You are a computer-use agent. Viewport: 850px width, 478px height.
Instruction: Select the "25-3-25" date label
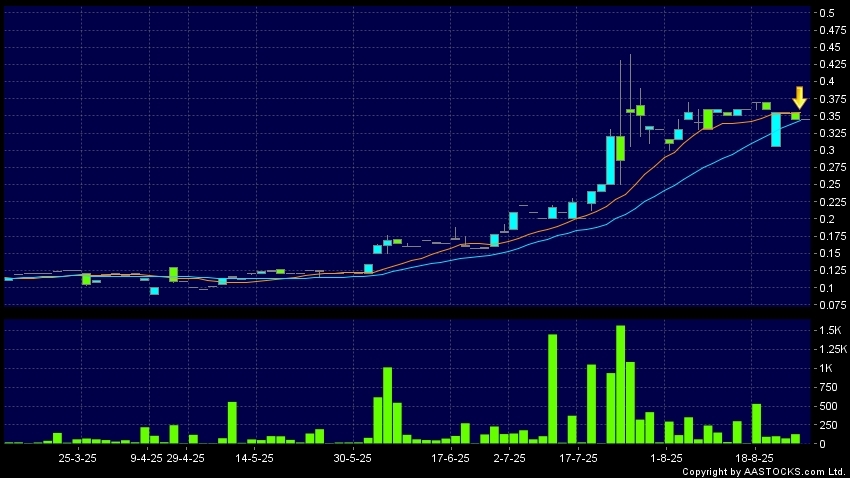click(x=78, y=458)
